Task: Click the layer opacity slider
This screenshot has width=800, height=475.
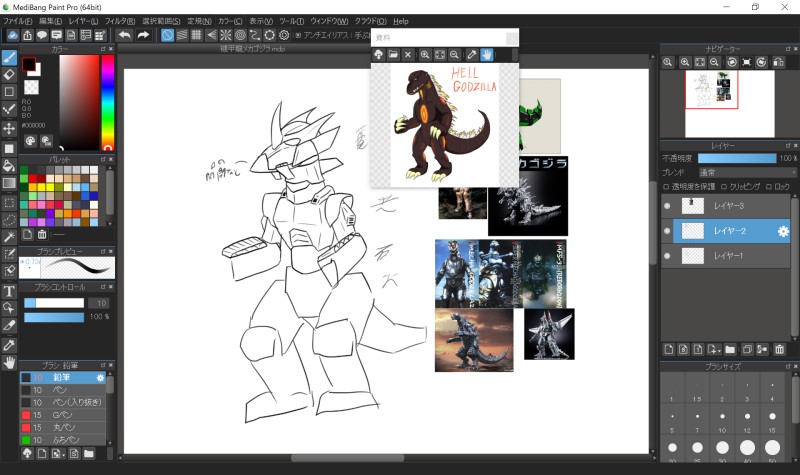Action: (x=736, y=158)
